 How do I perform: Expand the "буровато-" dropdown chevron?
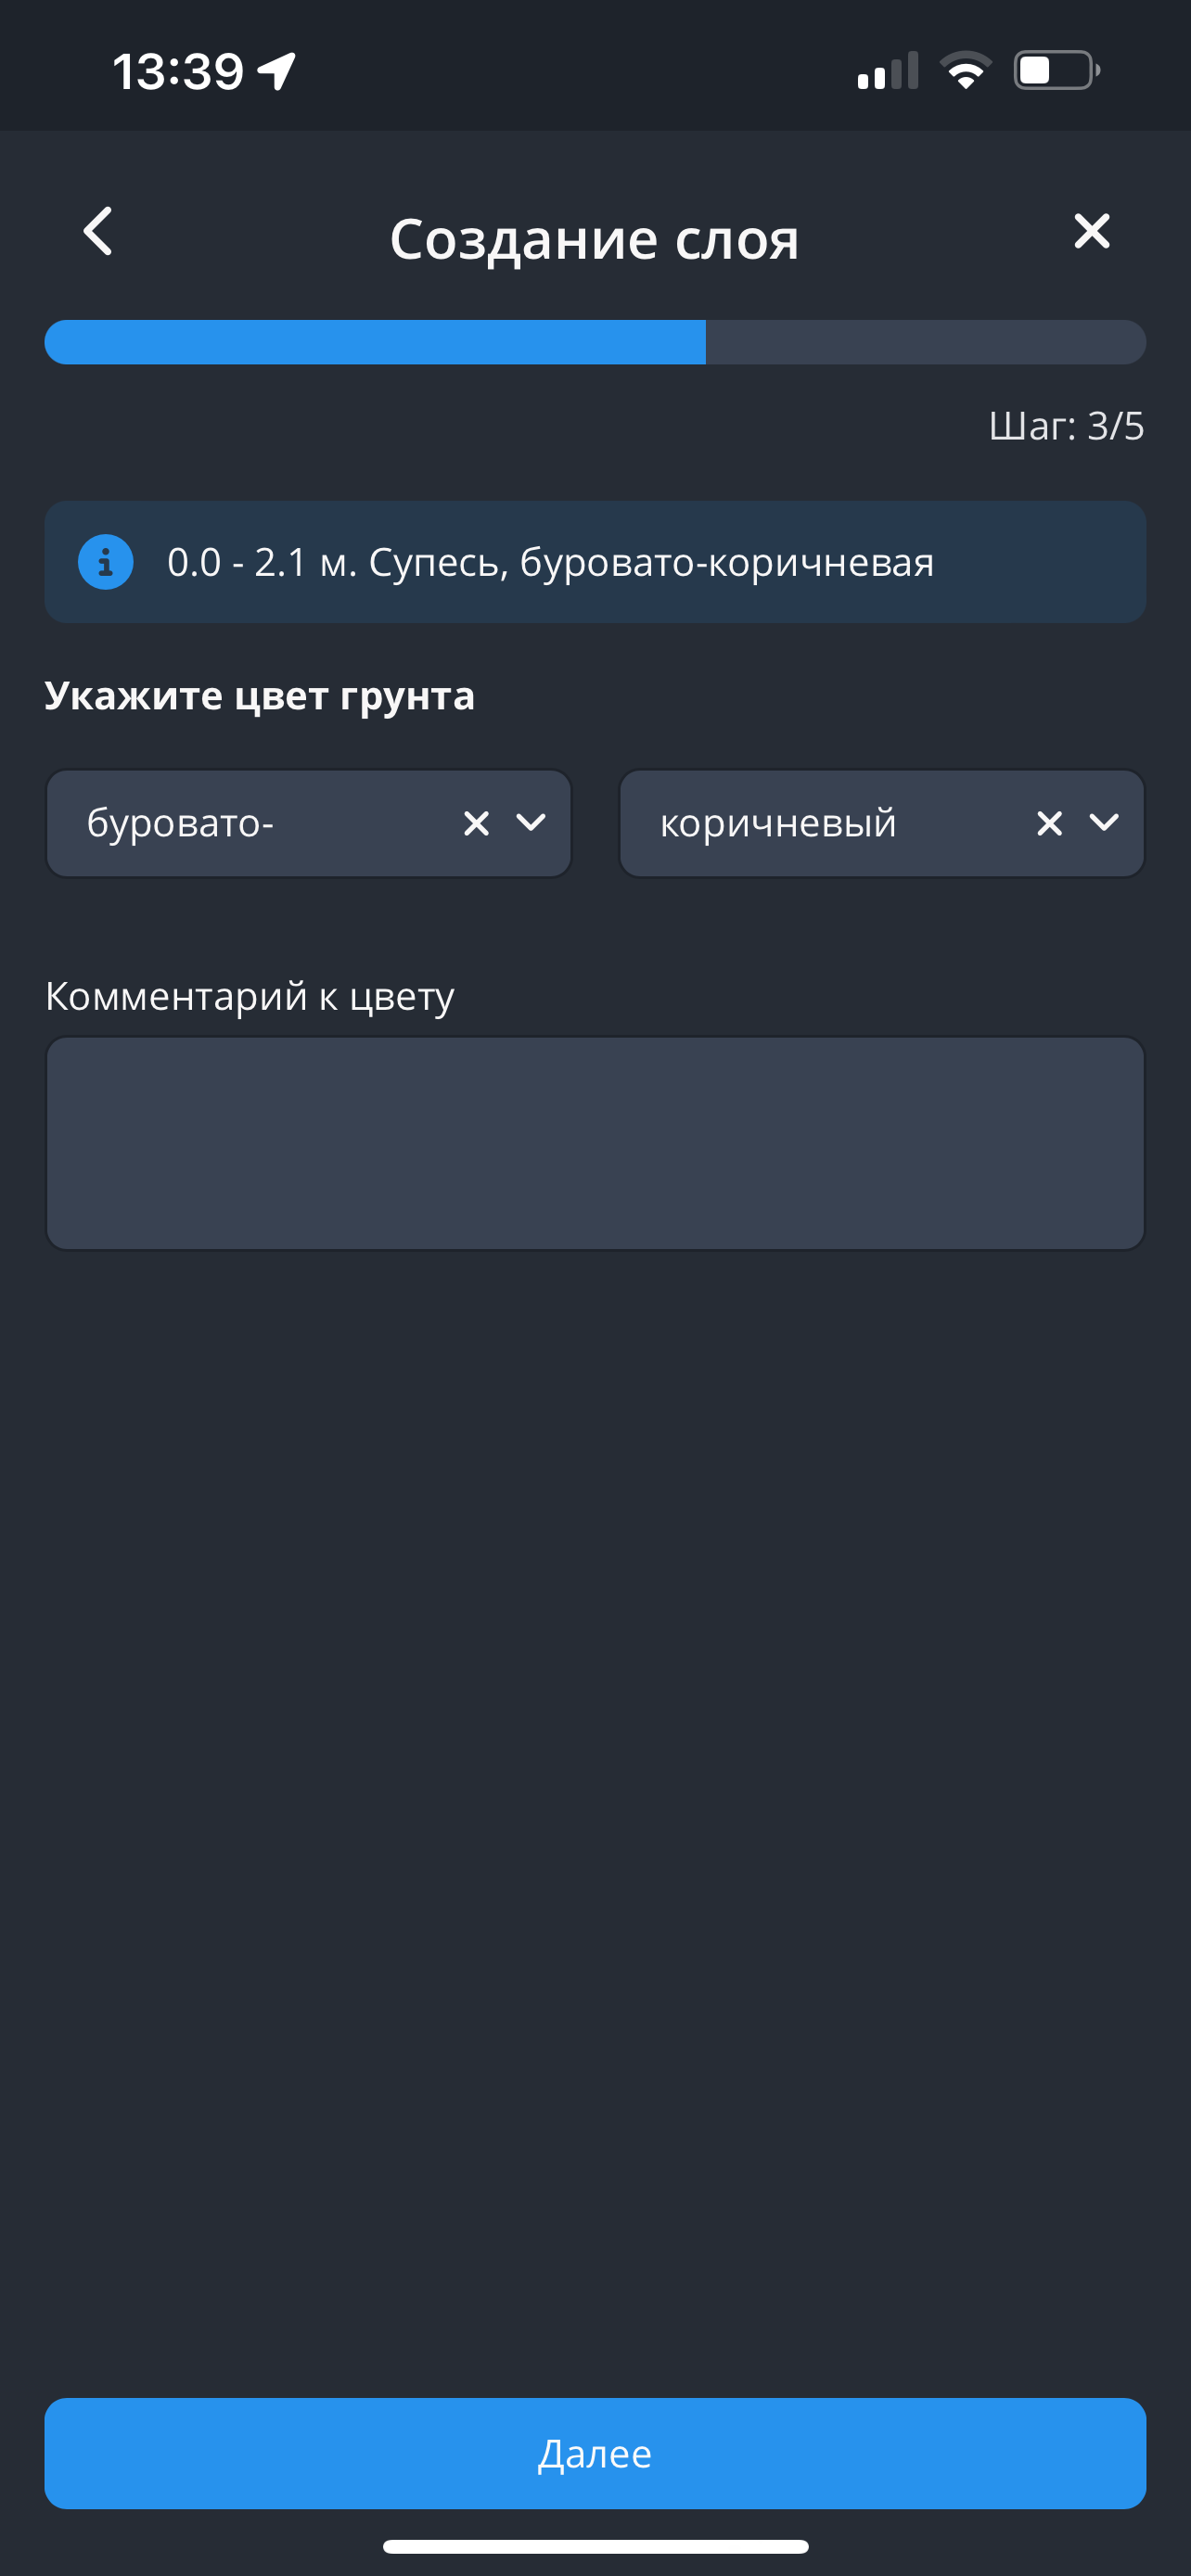click(x=531, y=822)
